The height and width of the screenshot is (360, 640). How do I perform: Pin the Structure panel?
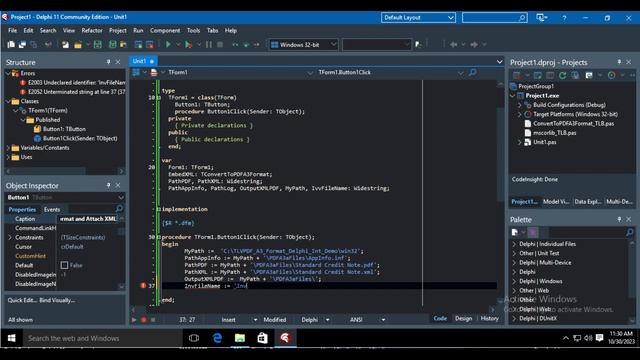click(x=108, y=62)
